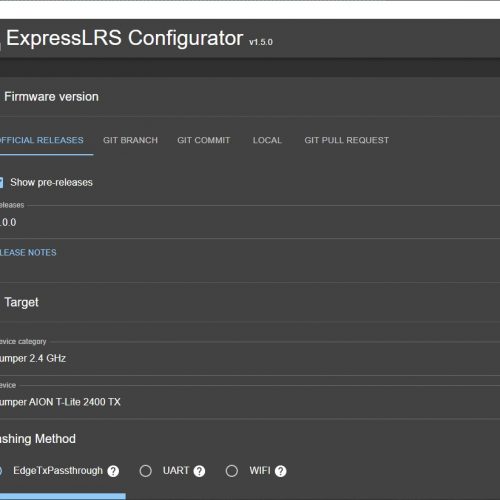Select the WIFI flashing method radio button
The height and width of the screenshot is (500, 500).
[232, 471]
